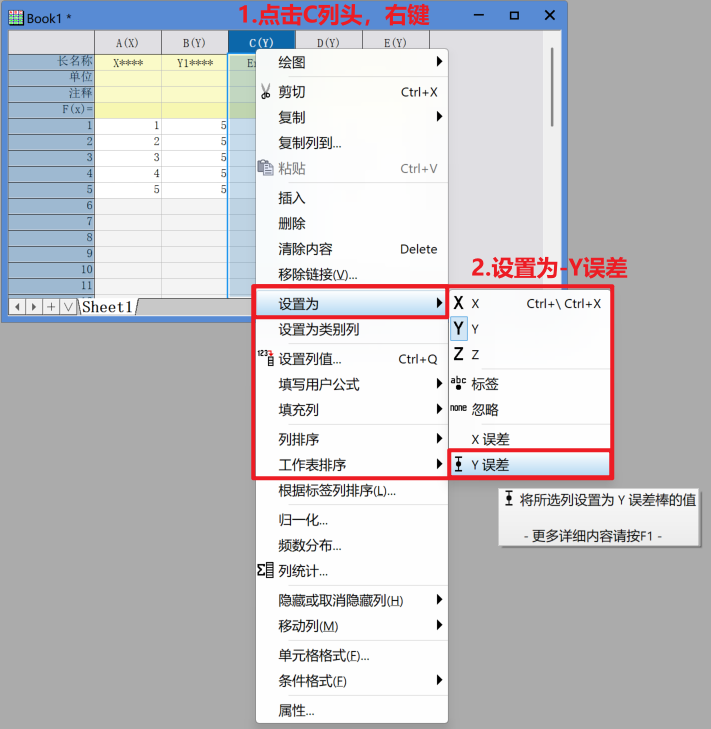Expand the 绘图 submenu arrow
This screenshot has width=711, height=729.
[439, 62]
